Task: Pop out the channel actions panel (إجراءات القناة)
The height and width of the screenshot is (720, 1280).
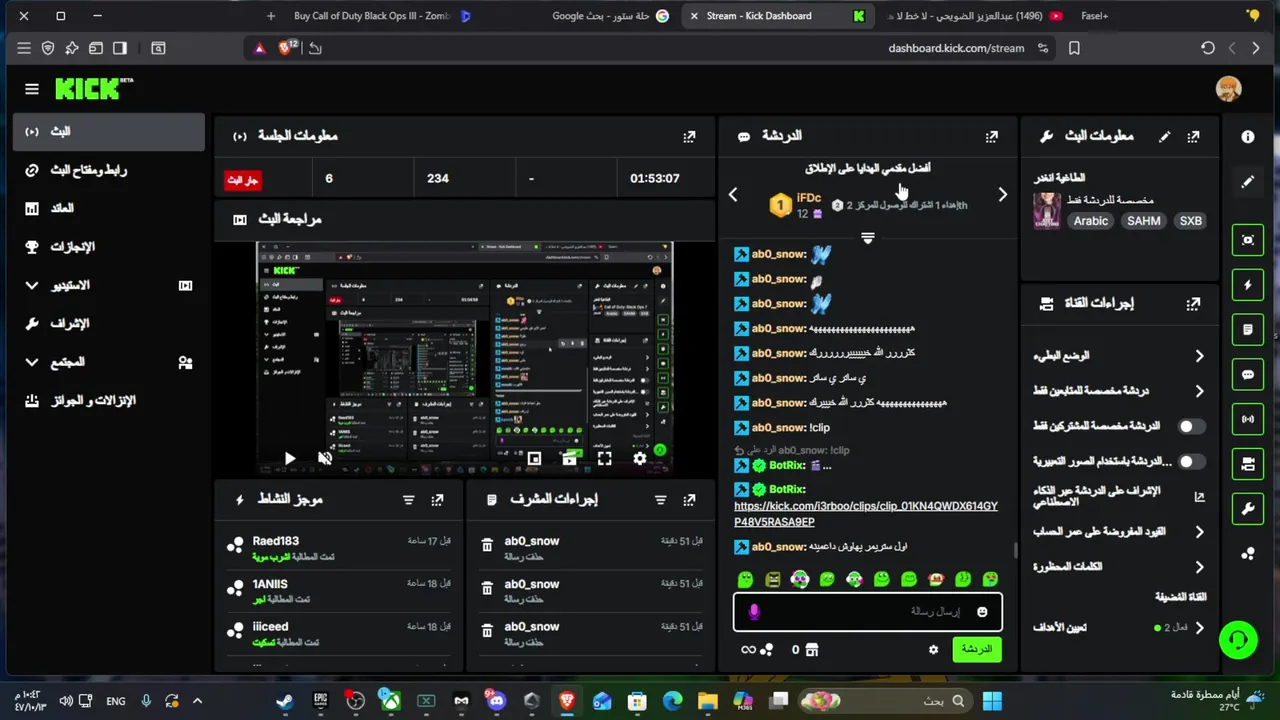Action: [1193, 303]
